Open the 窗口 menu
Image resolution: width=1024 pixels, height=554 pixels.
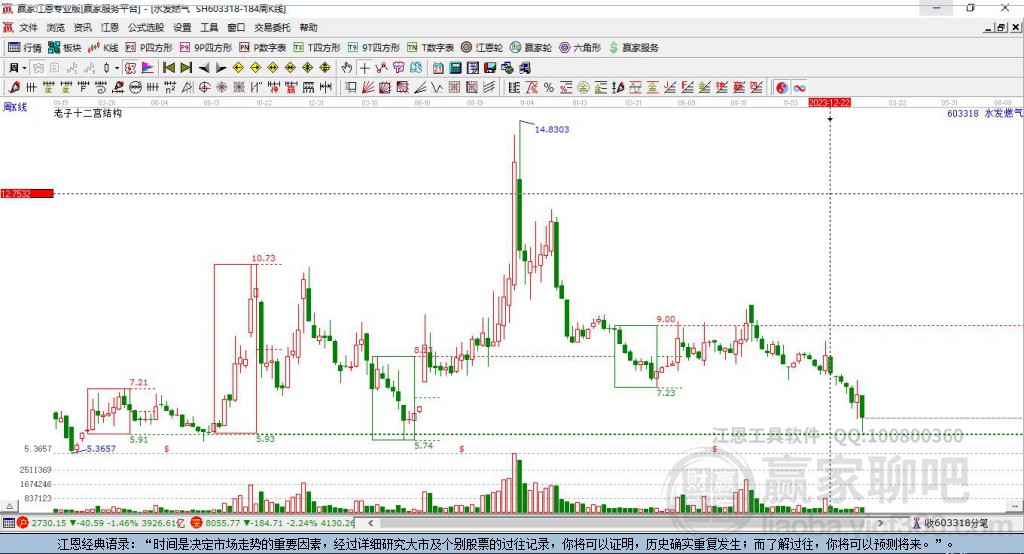click(x=236, y=27)
